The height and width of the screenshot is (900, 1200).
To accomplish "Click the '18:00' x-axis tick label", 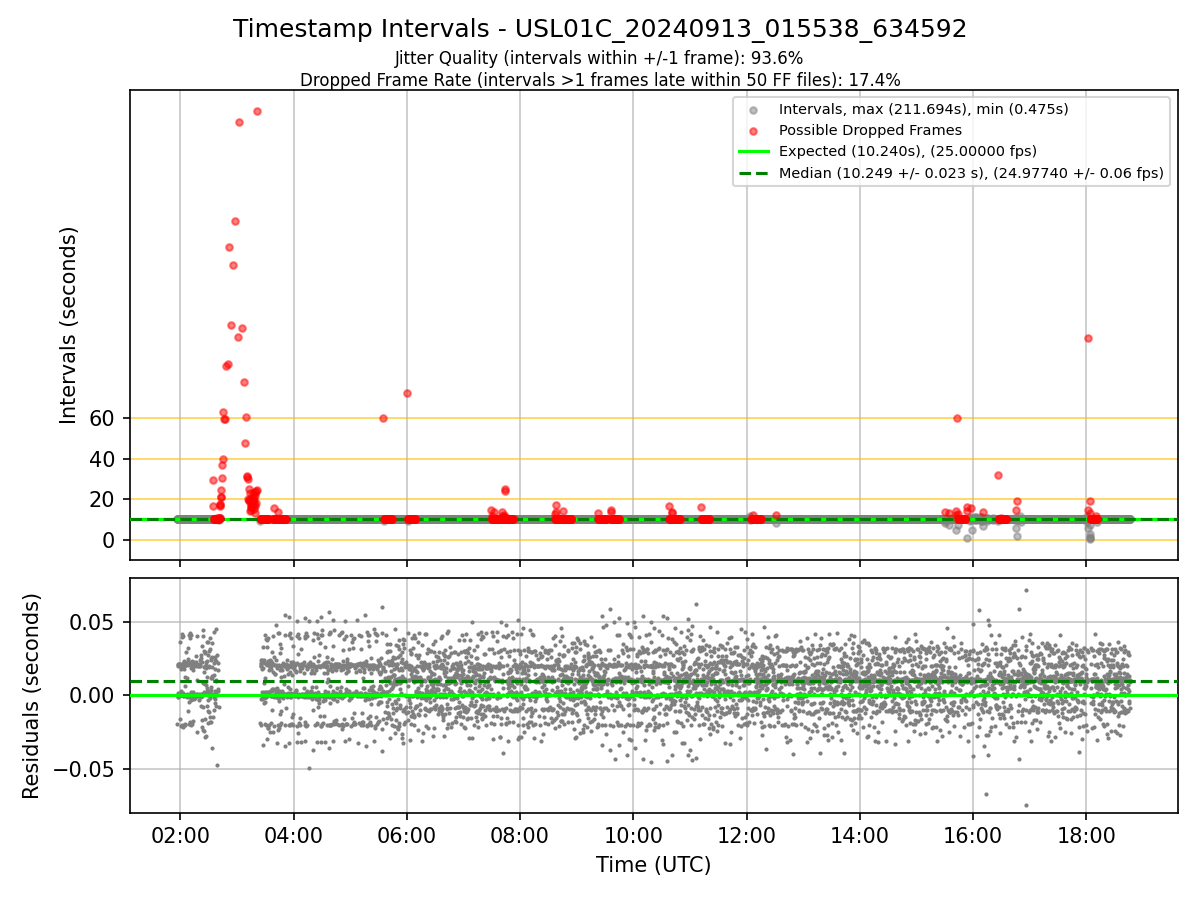I will [x=1086, y=836].
